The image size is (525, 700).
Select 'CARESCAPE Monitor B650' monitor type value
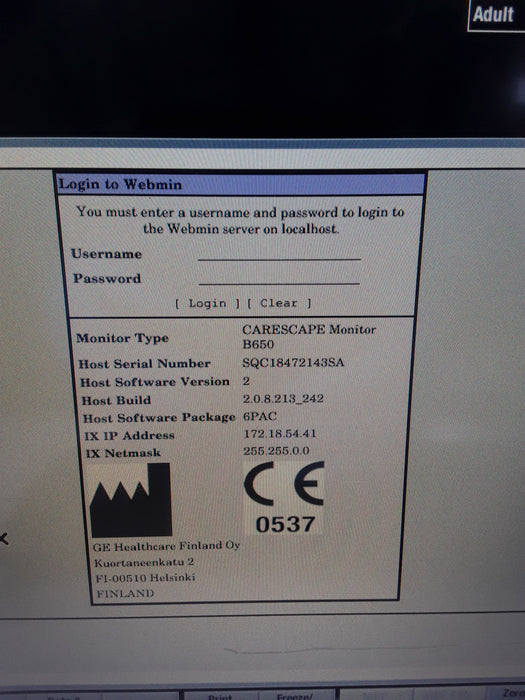point(309,337)
